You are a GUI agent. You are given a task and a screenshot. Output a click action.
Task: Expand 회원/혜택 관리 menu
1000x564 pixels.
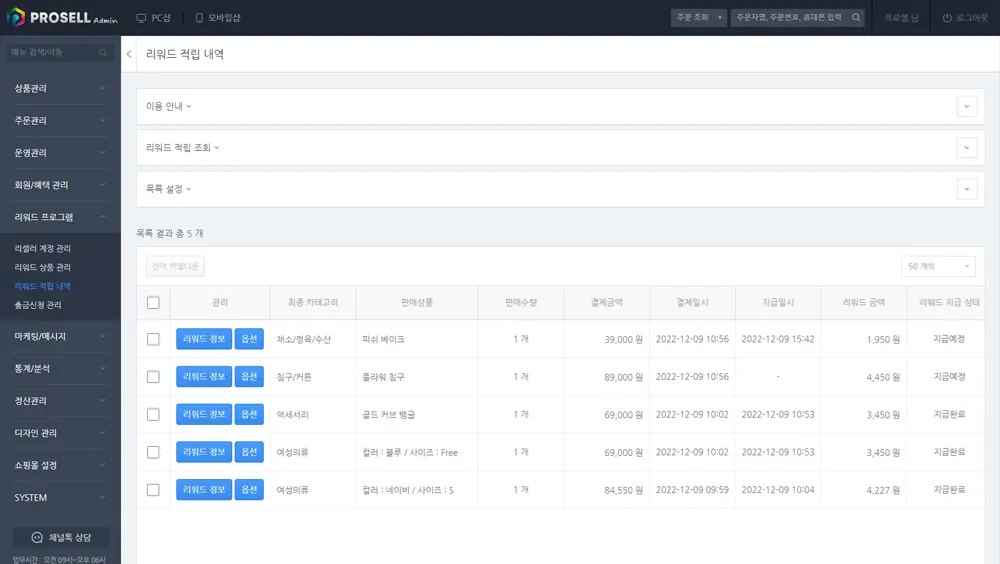click(61, 185)
